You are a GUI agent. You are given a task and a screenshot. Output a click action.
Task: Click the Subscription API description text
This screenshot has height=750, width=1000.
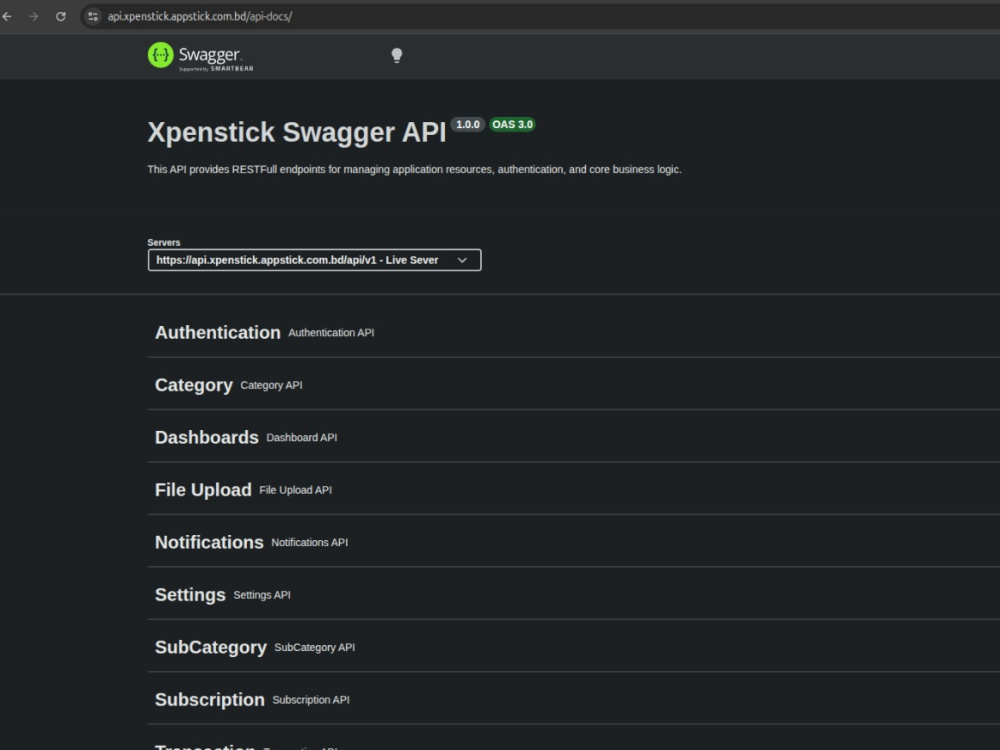pyautogui.click(x=311, y=700)
